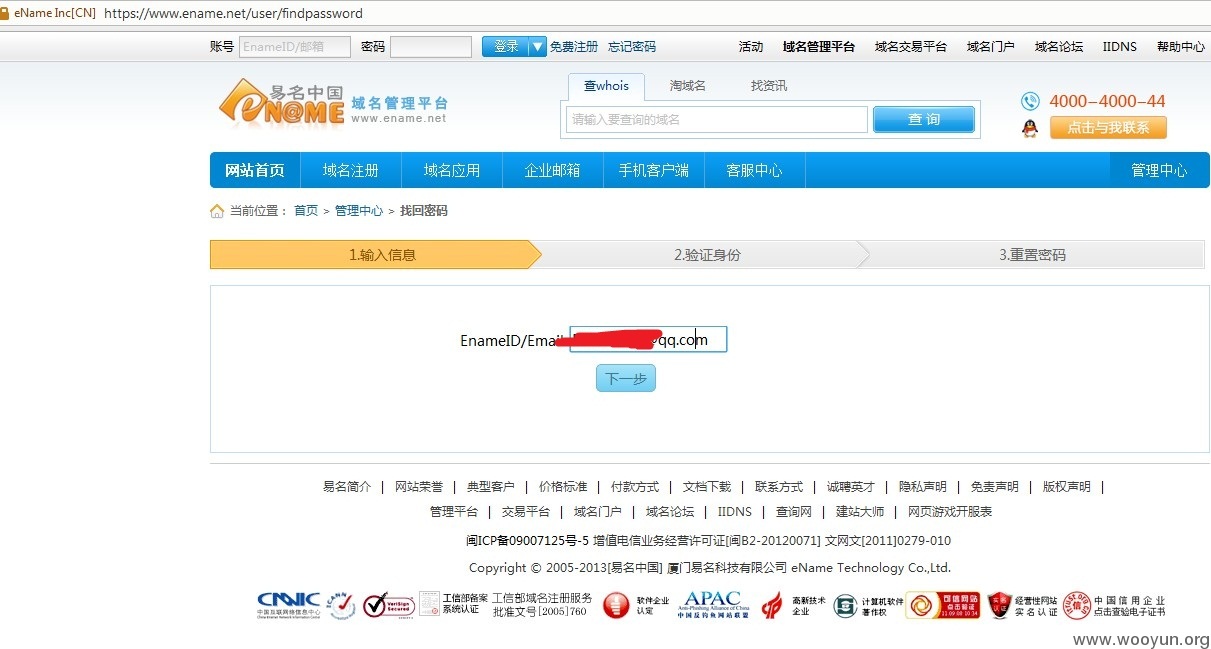Screen dimensions: 1211x649
Task: Open the 经营性网站实名认证 badge
Action: coord(1022,605)
